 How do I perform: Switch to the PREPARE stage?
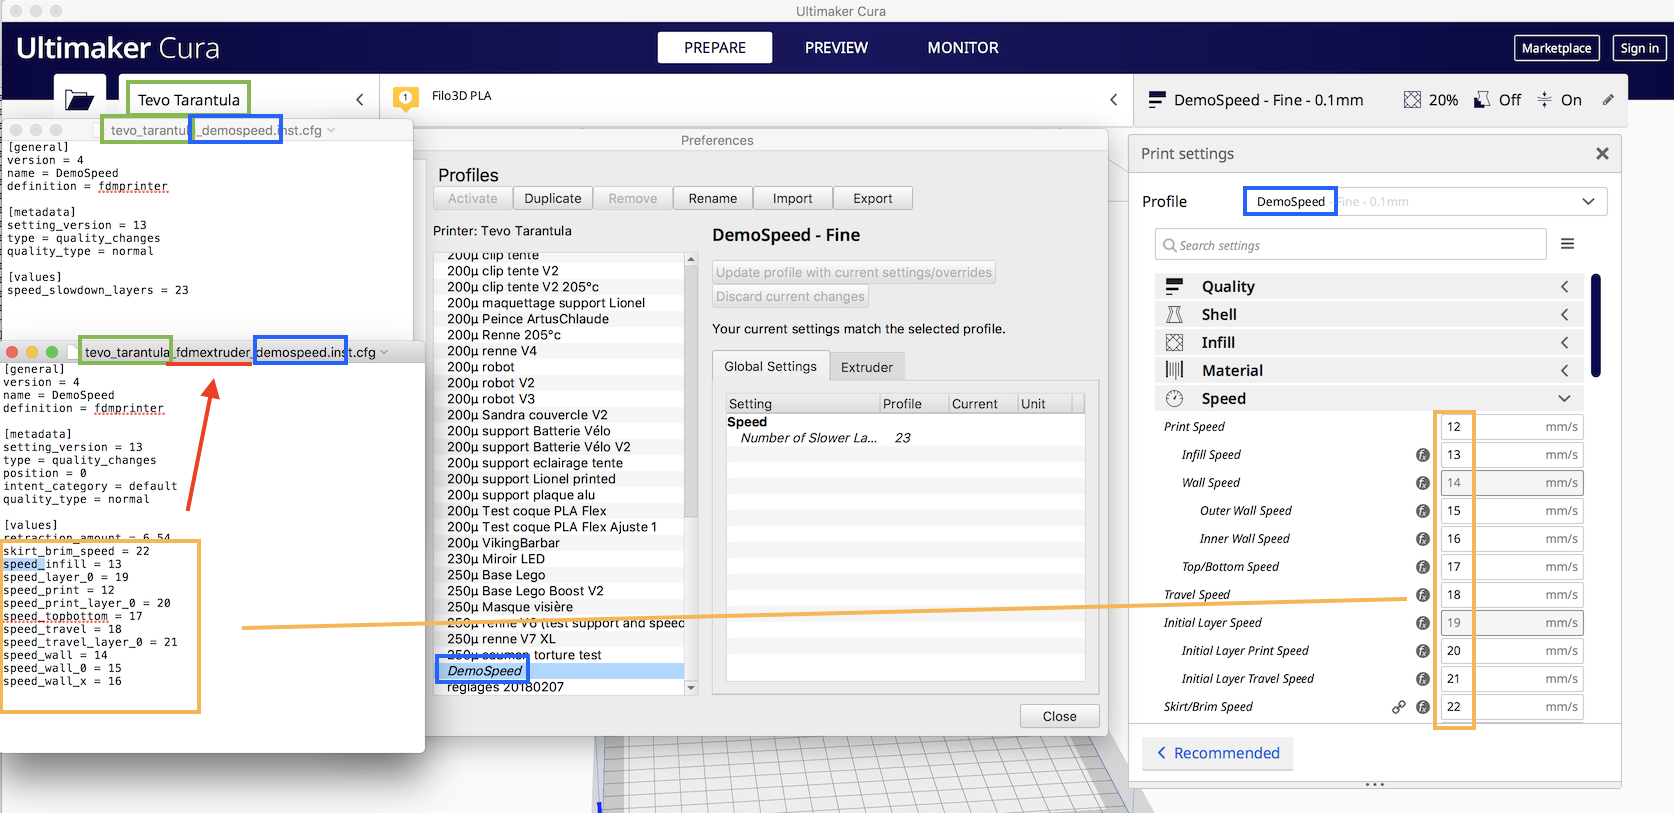pyautogui.click(x=715, y=48)
